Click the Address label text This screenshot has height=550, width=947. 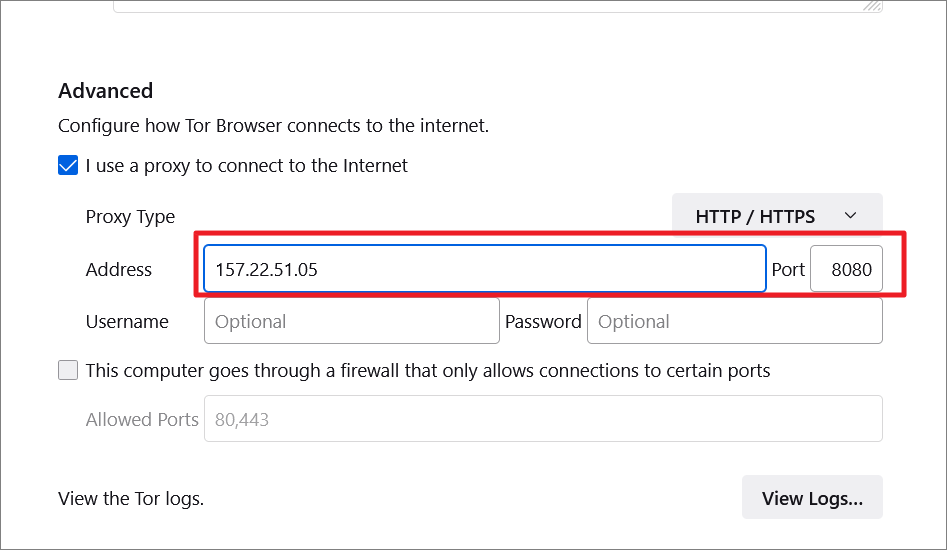point(118,269)
